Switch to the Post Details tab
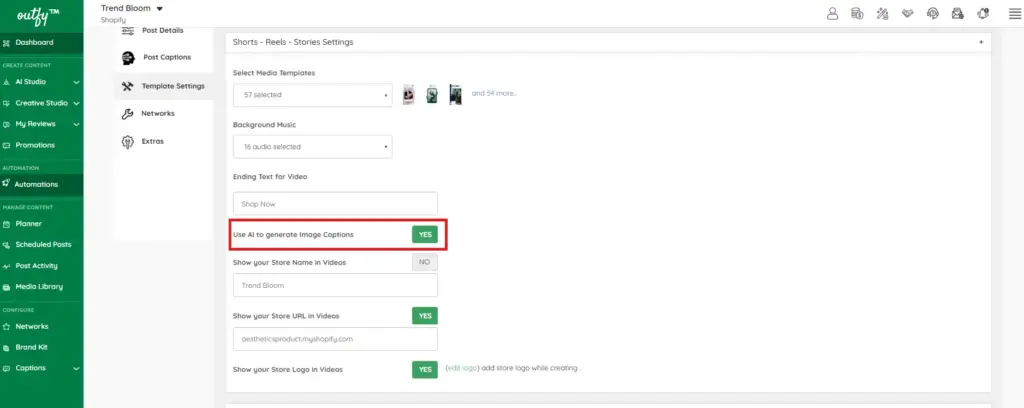 [163, 31]
